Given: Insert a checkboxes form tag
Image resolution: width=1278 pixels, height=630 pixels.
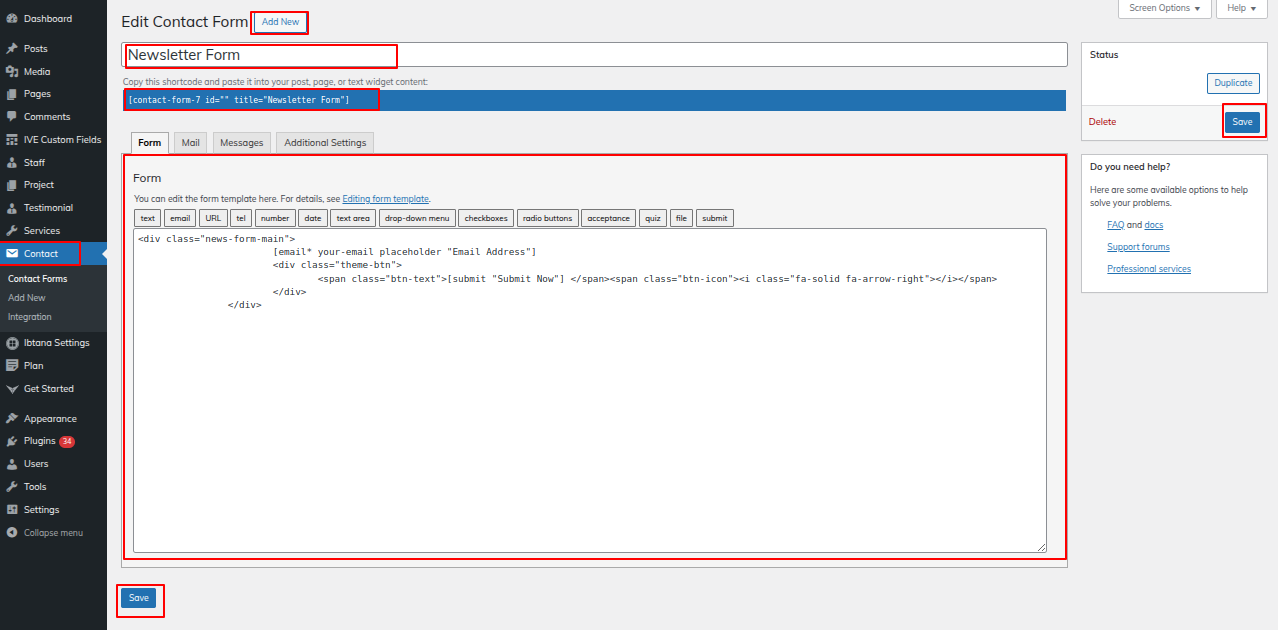Looking at the screenshot, I should (x=486, y=218).
